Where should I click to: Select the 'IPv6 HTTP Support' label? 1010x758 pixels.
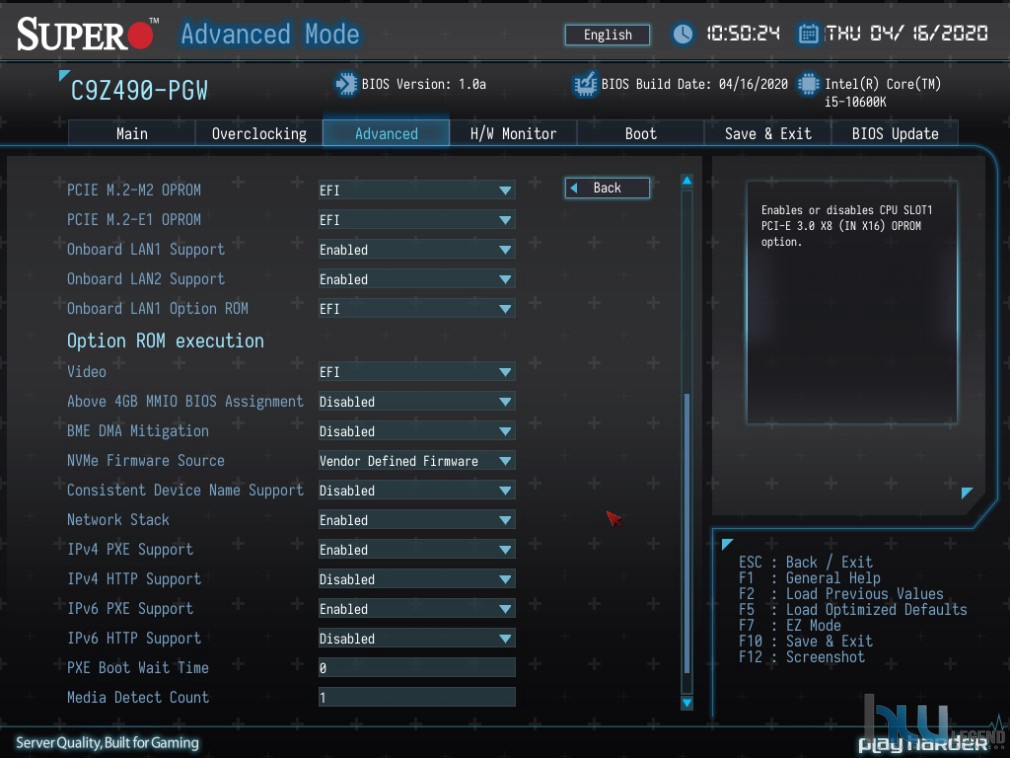click(x=134, y=638)
